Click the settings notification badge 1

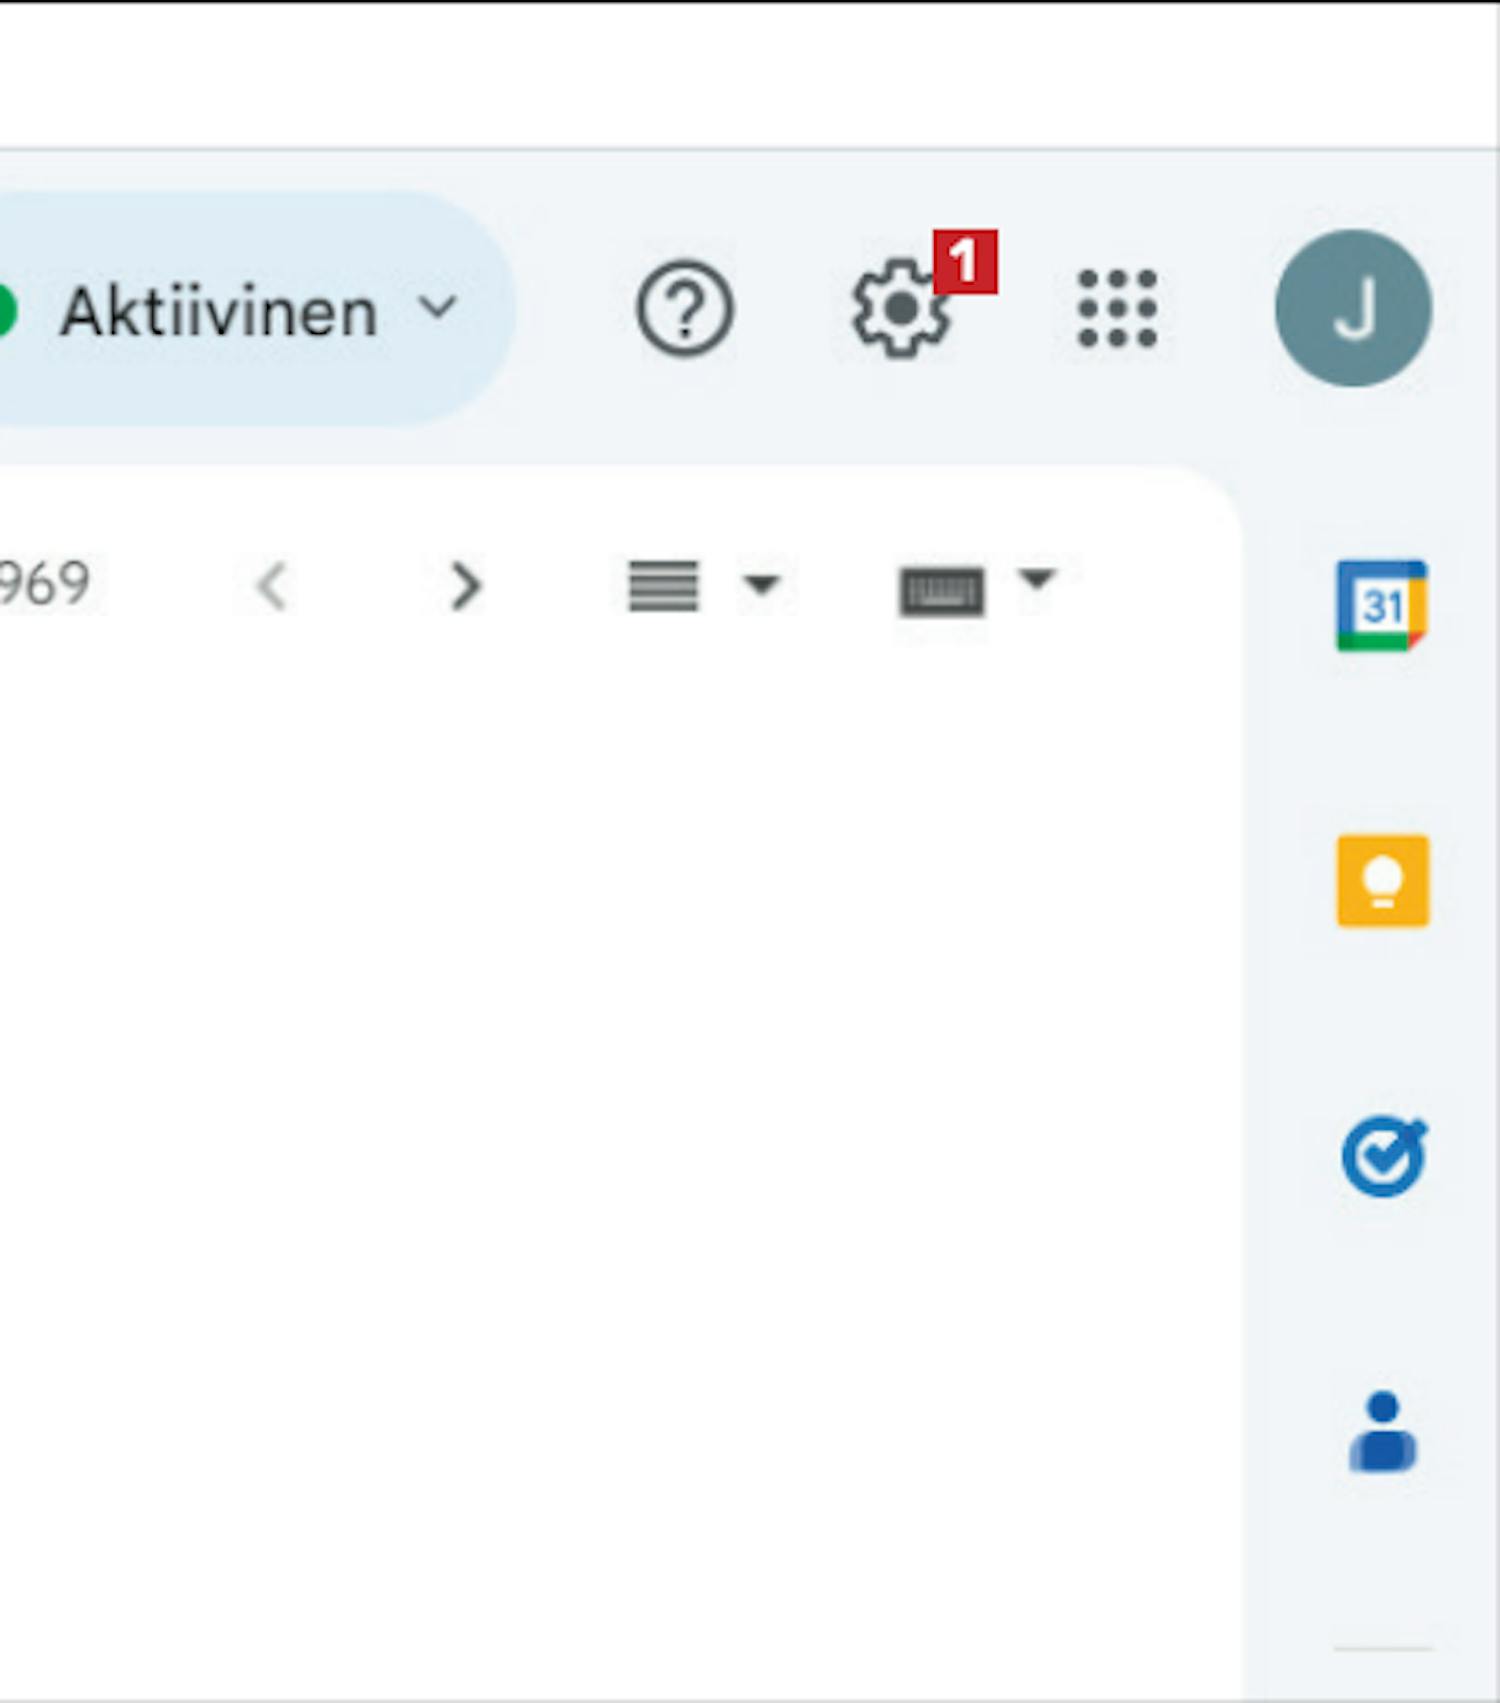[965, 262]
